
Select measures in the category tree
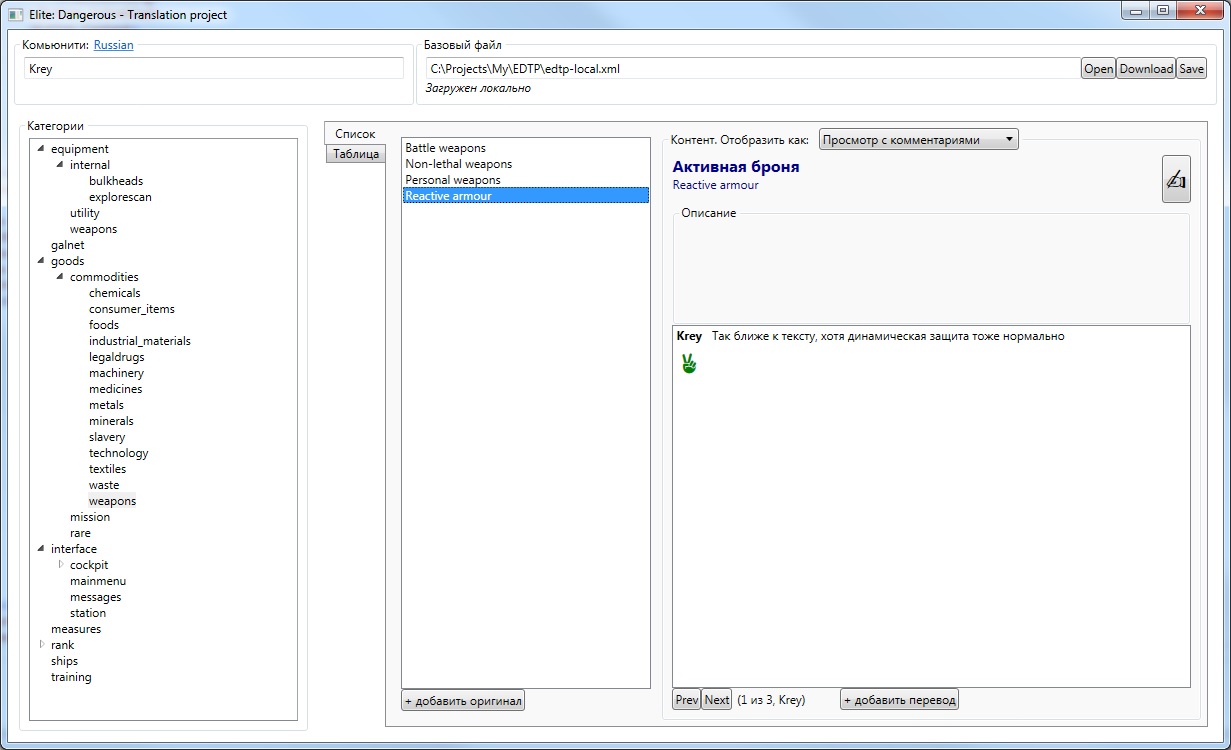[x=76, y=629]
